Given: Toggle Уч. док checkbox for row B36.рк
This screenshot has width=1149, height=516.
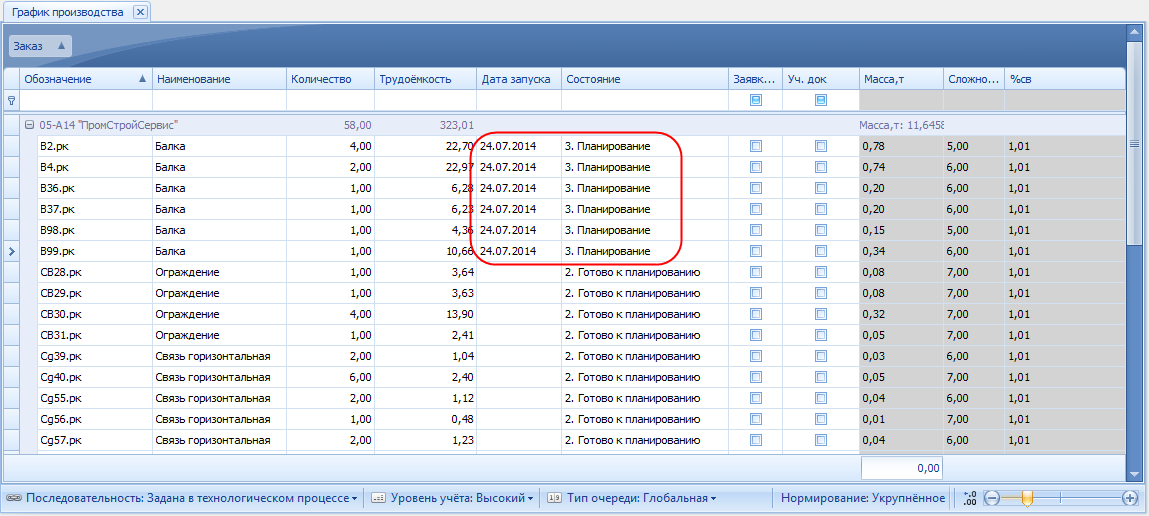Looking at the screenshot, I should (x=821, y=188).
